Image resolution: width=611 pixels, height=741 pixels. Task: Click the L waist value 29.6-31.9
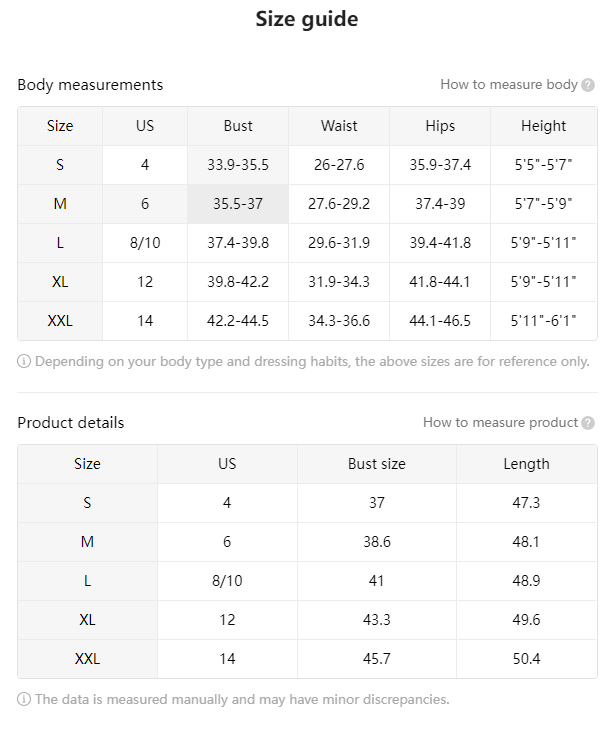click(339, 243)
